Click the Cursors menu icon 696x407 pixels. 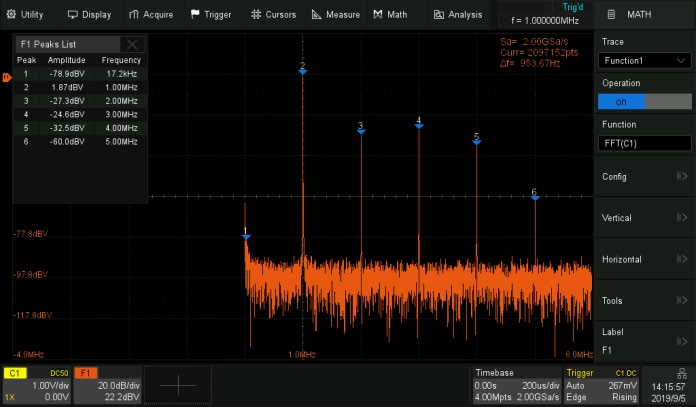click(256, 15)
